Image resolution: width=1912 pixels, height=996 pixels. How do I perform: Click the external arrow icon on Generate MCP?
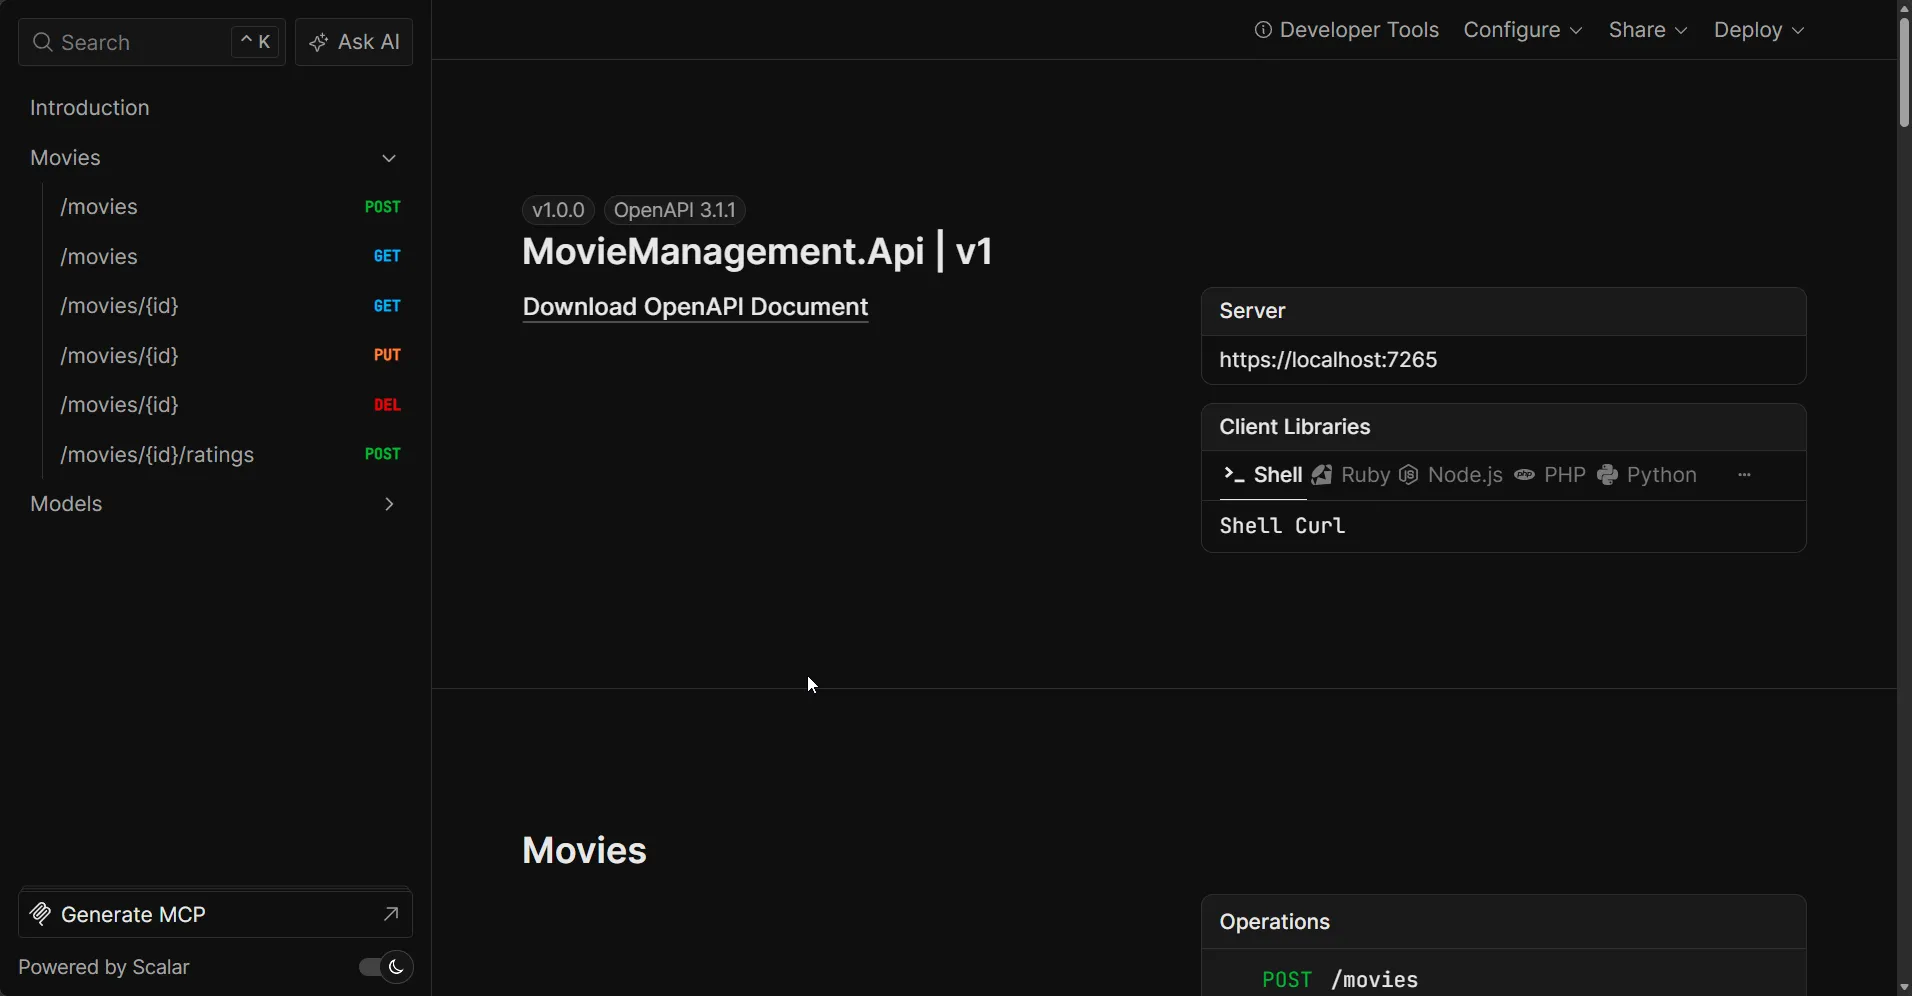(391, 914)
